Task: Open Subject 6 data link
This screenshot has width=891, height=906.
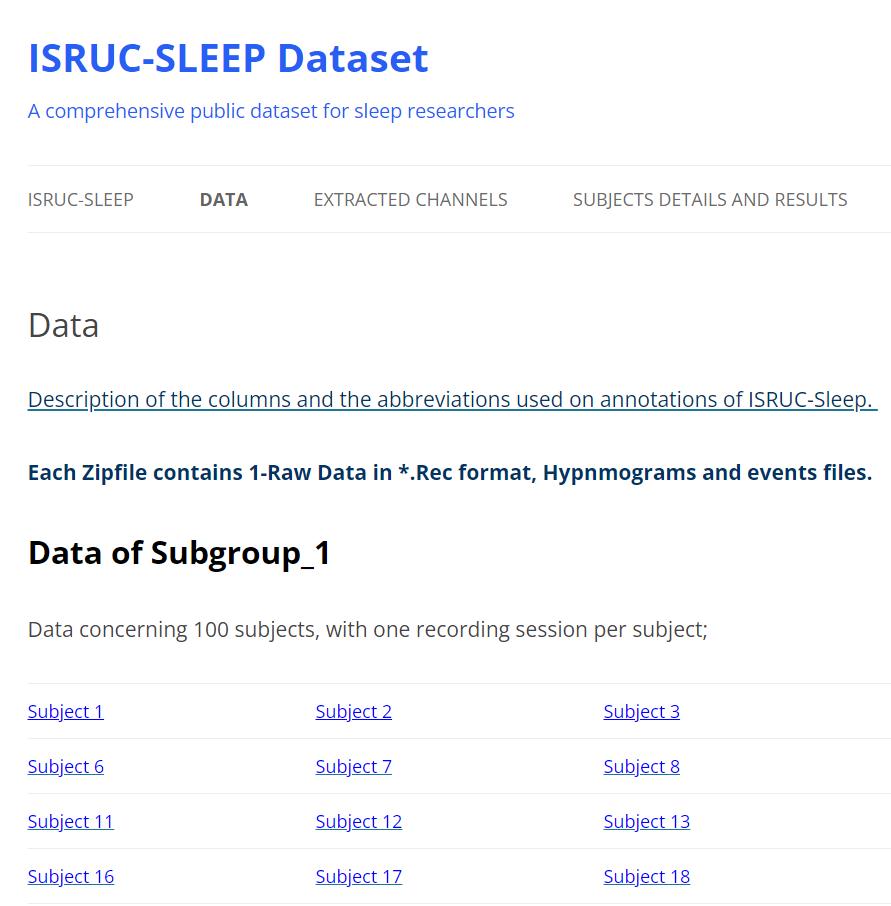Action: coord(65,766)
